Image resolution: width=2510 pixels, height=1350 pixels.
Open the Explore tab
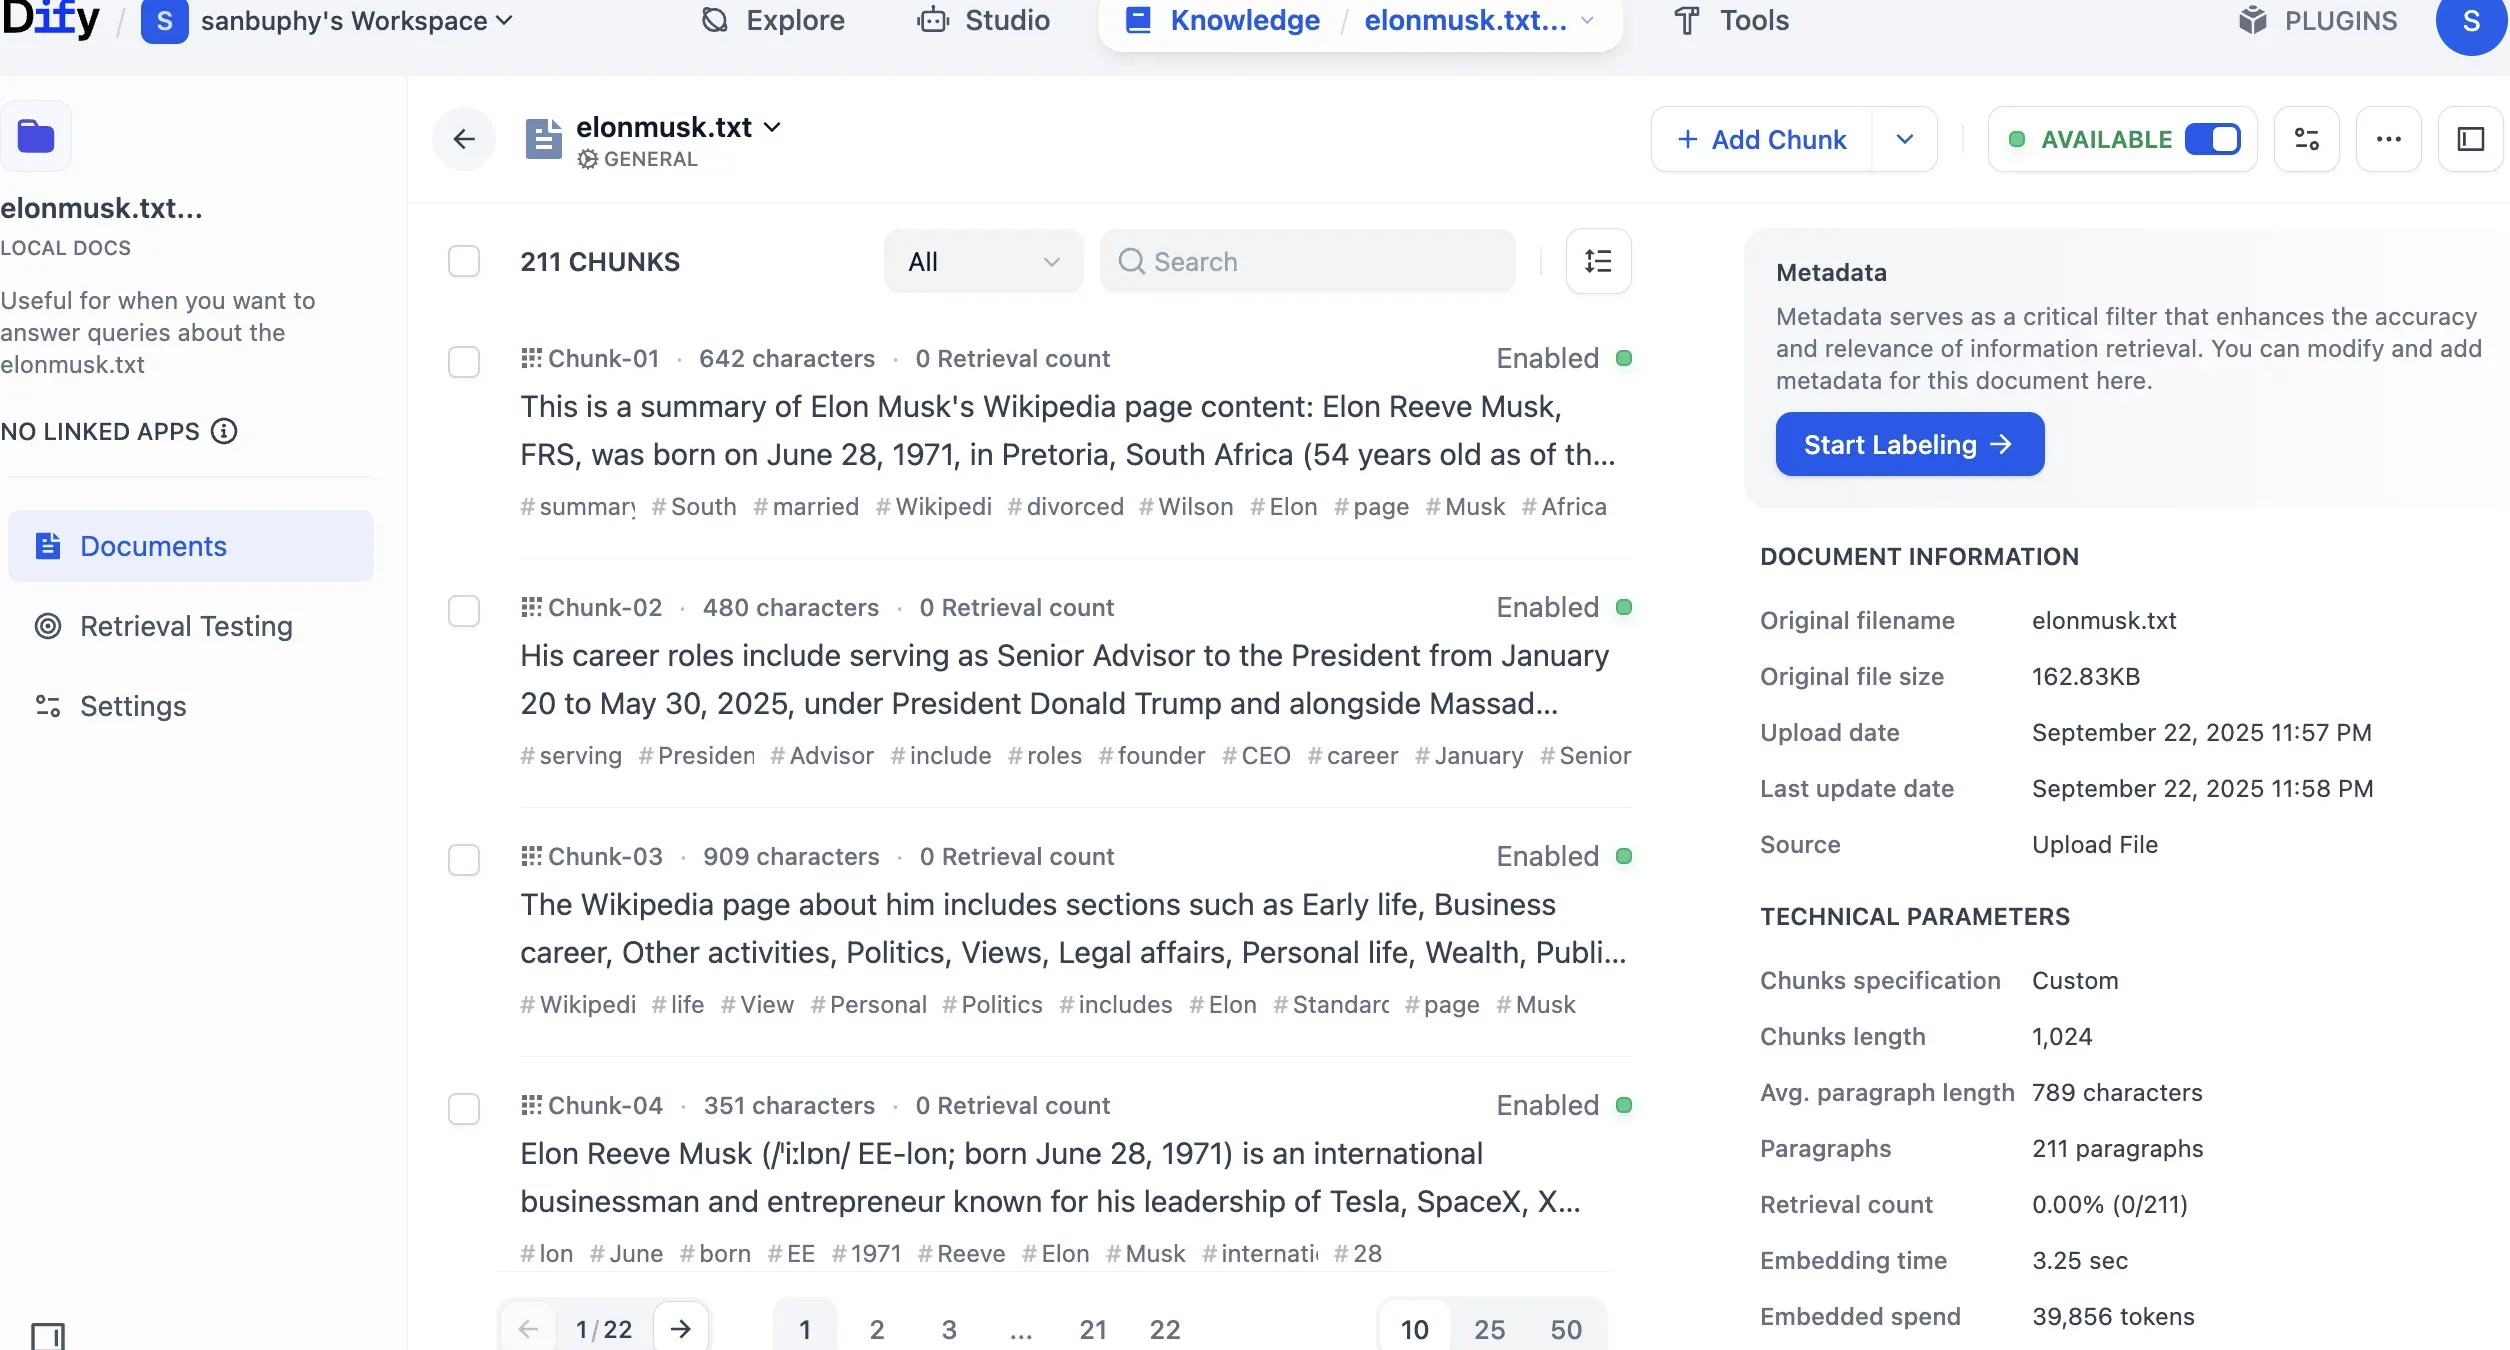(x=774, y=20)
